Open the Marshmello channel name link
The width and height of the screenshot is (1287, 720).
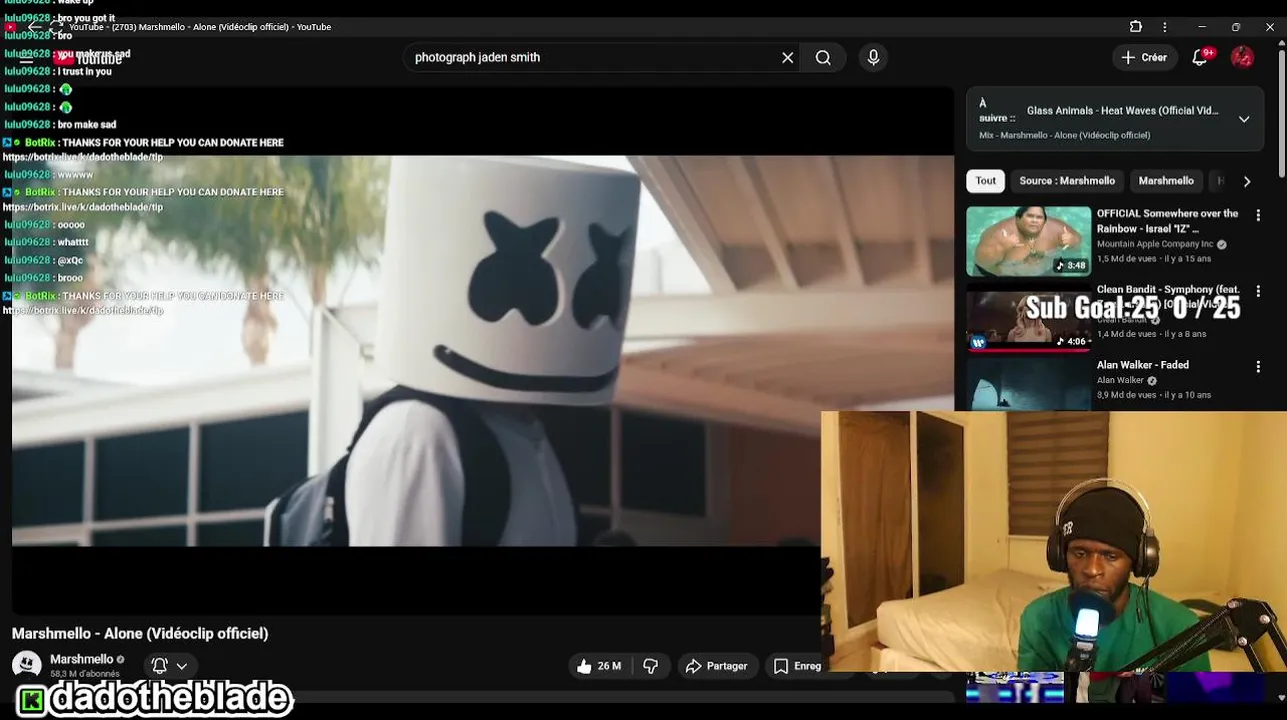[82, 659]
